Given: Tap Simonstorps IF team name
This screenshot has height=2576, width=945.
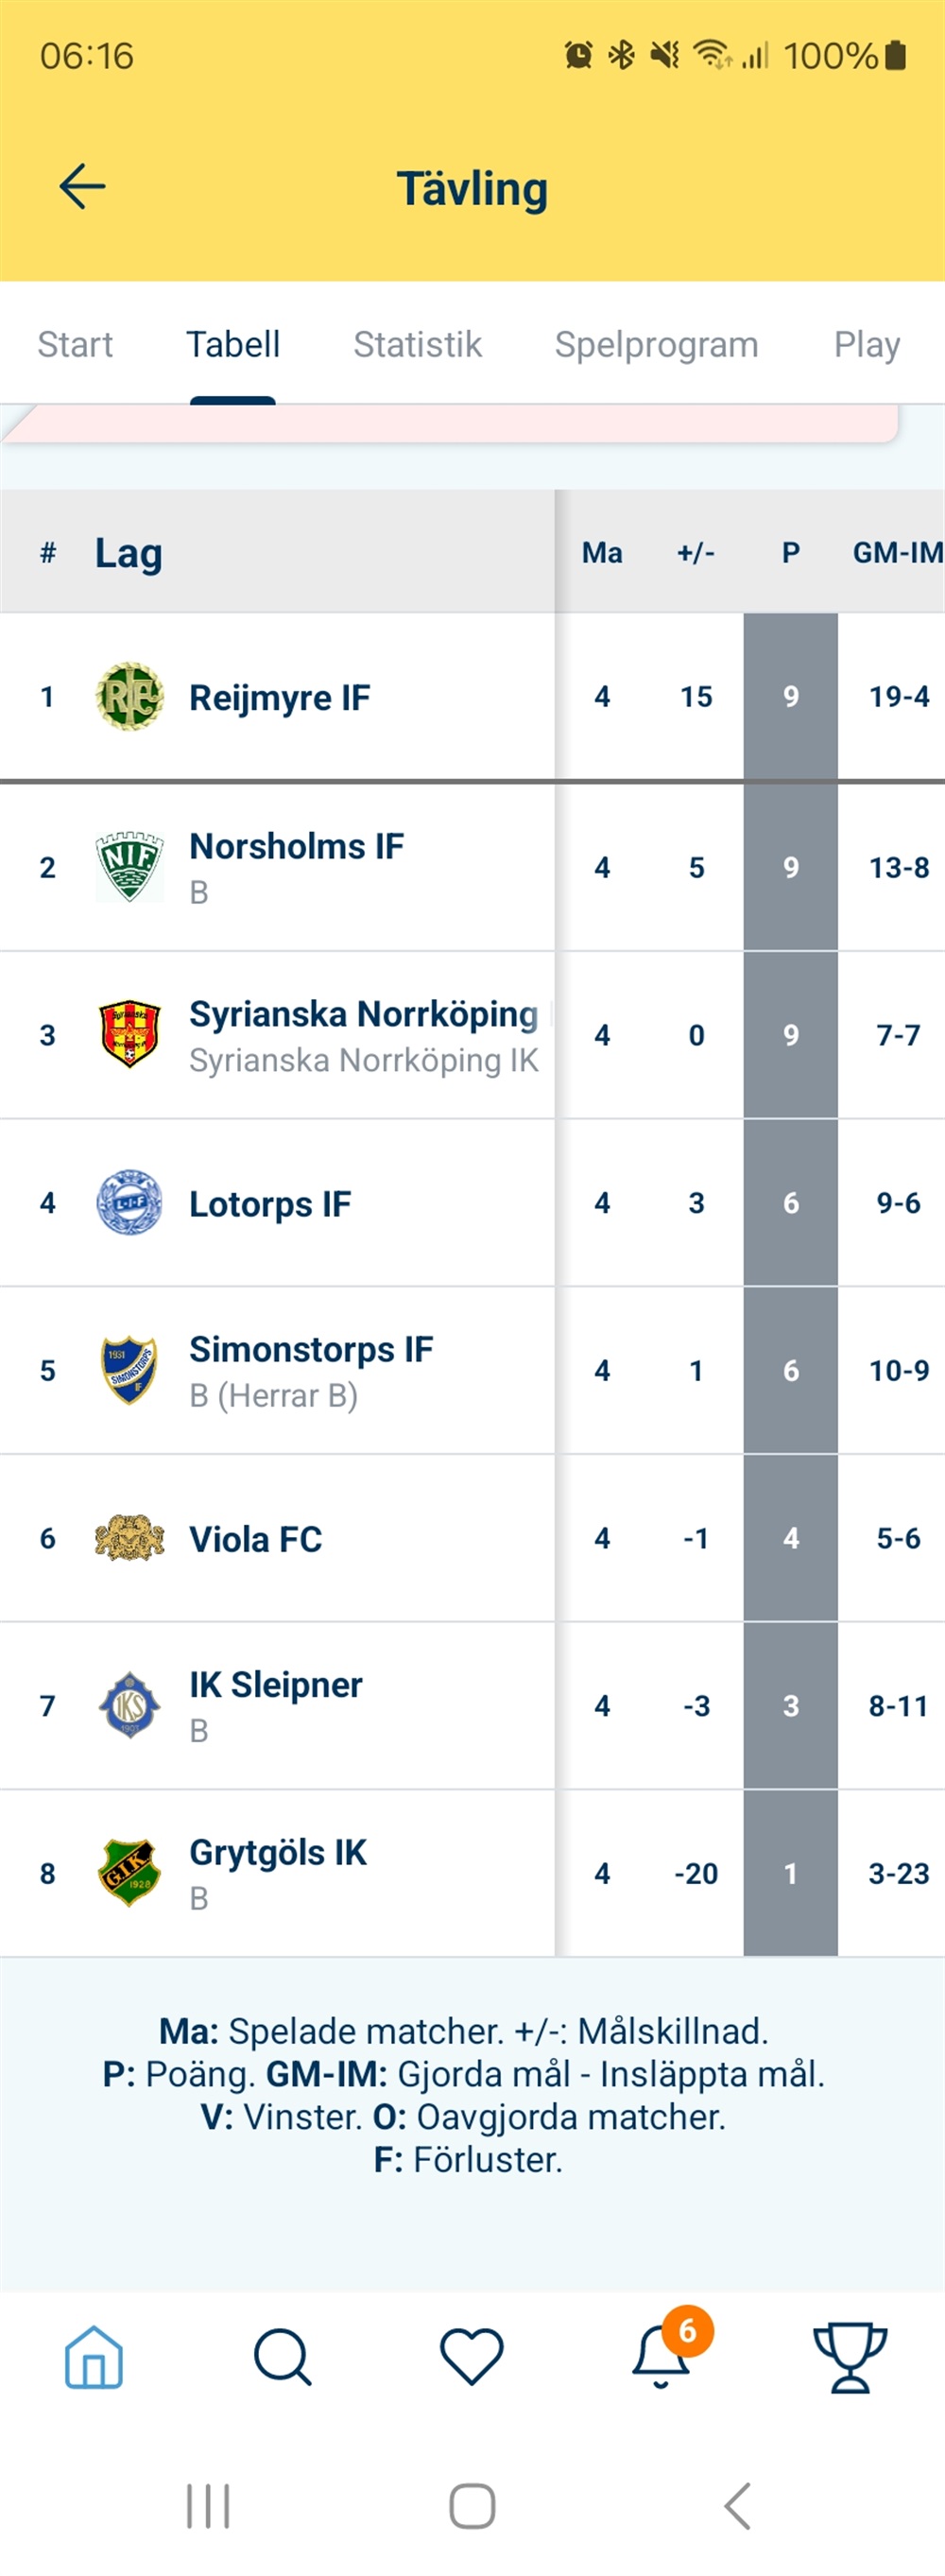Looking at the screenshot, I should (311, 1350).
